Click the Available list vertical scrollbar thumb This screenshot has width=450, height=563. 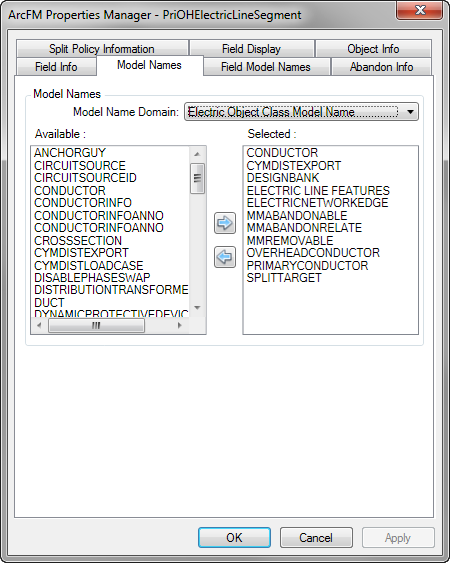(x=197, y=178)
